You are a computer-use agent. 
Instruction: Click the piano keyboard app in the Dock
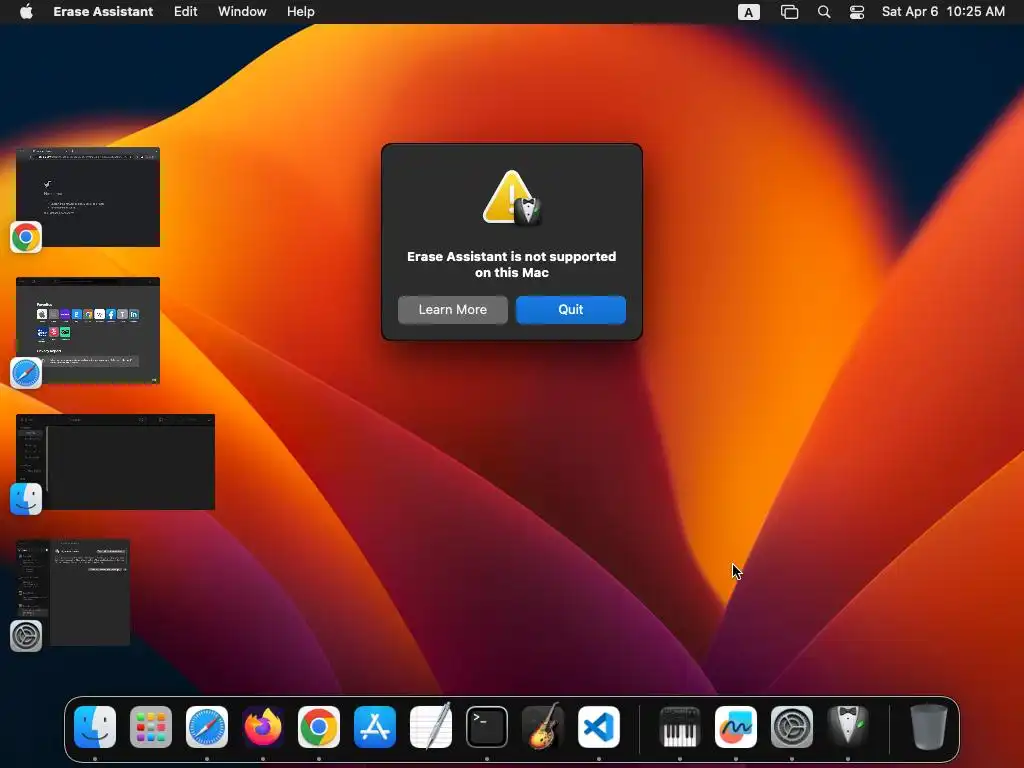click(680, 727)
